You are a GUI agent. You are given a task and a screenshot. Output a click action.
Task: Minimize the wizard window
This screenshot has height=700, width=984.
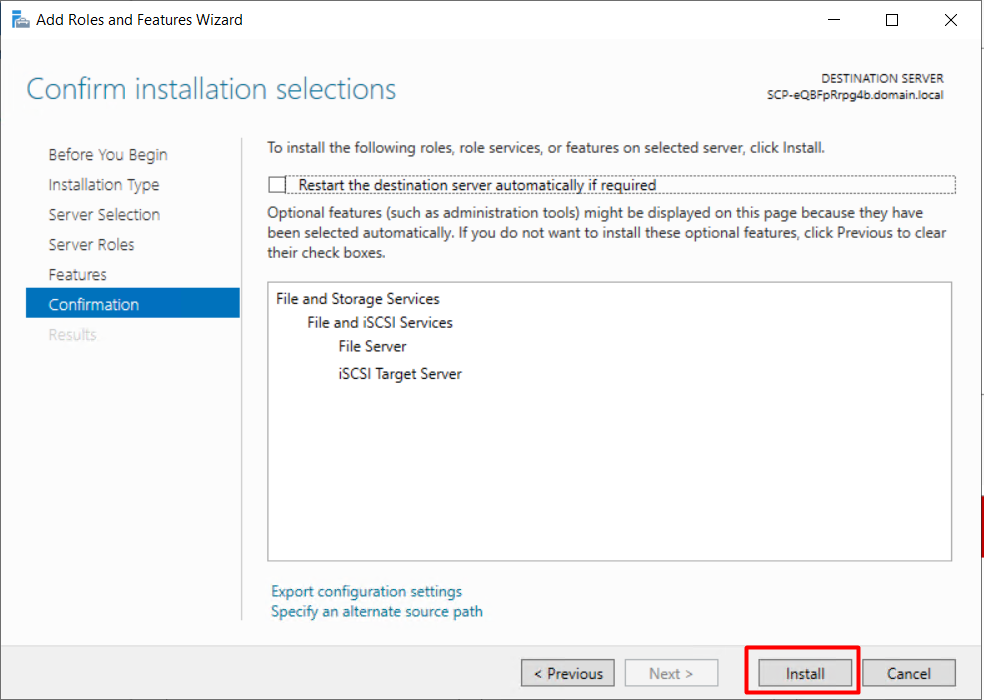(834, 20)
